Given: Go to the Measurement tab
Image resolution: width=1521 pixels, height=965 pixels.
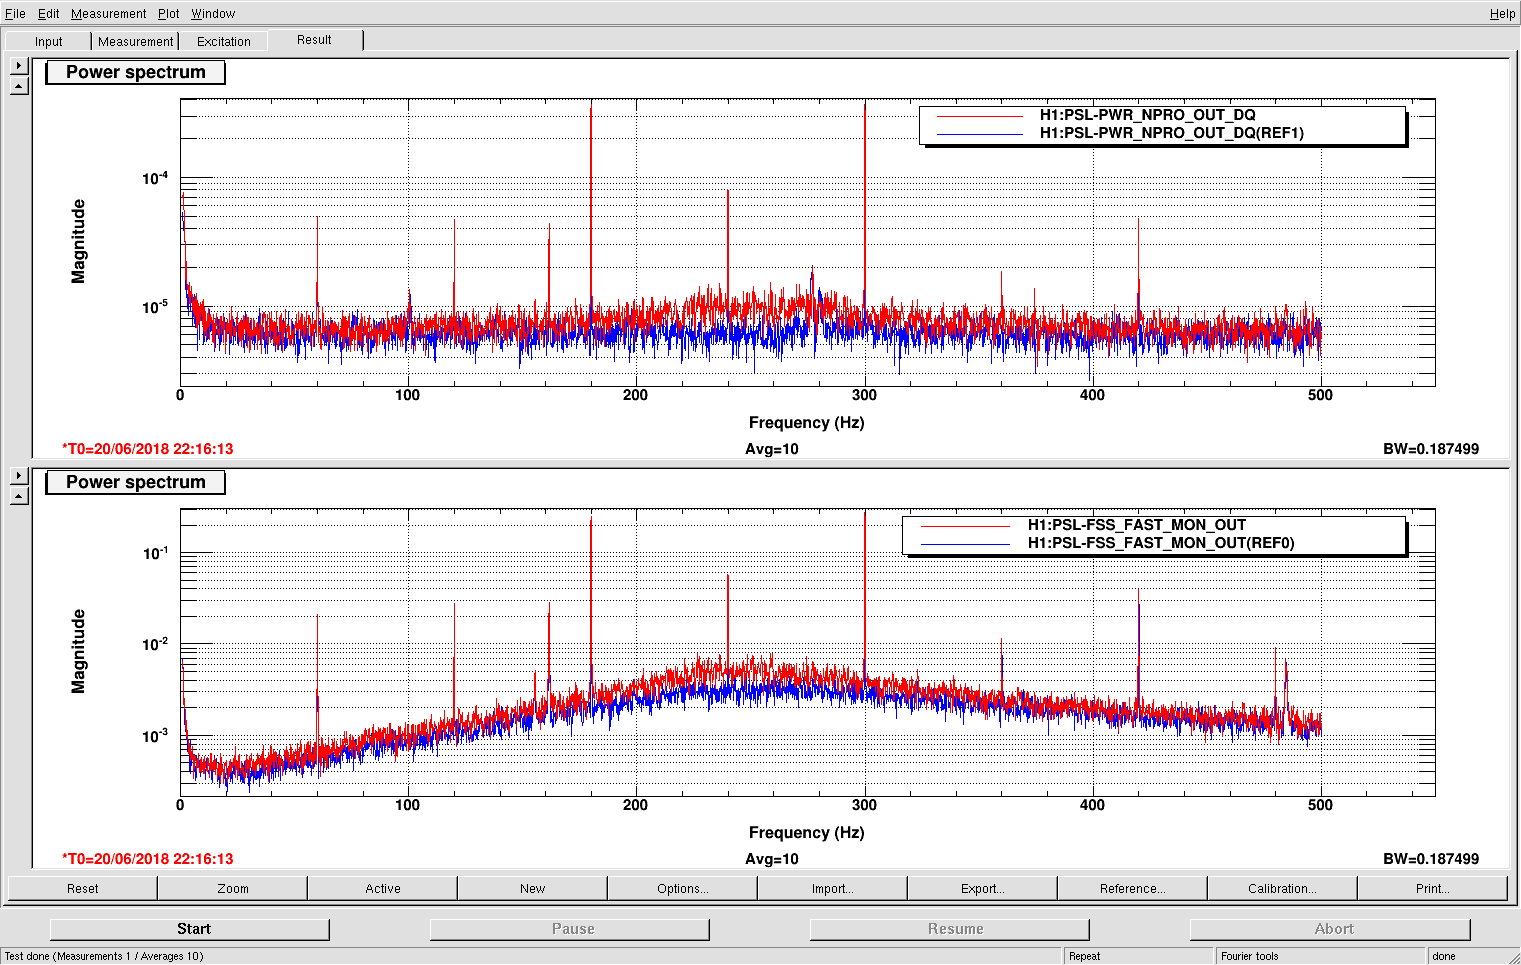Looking at the screenshot, I should click(135, 42).
